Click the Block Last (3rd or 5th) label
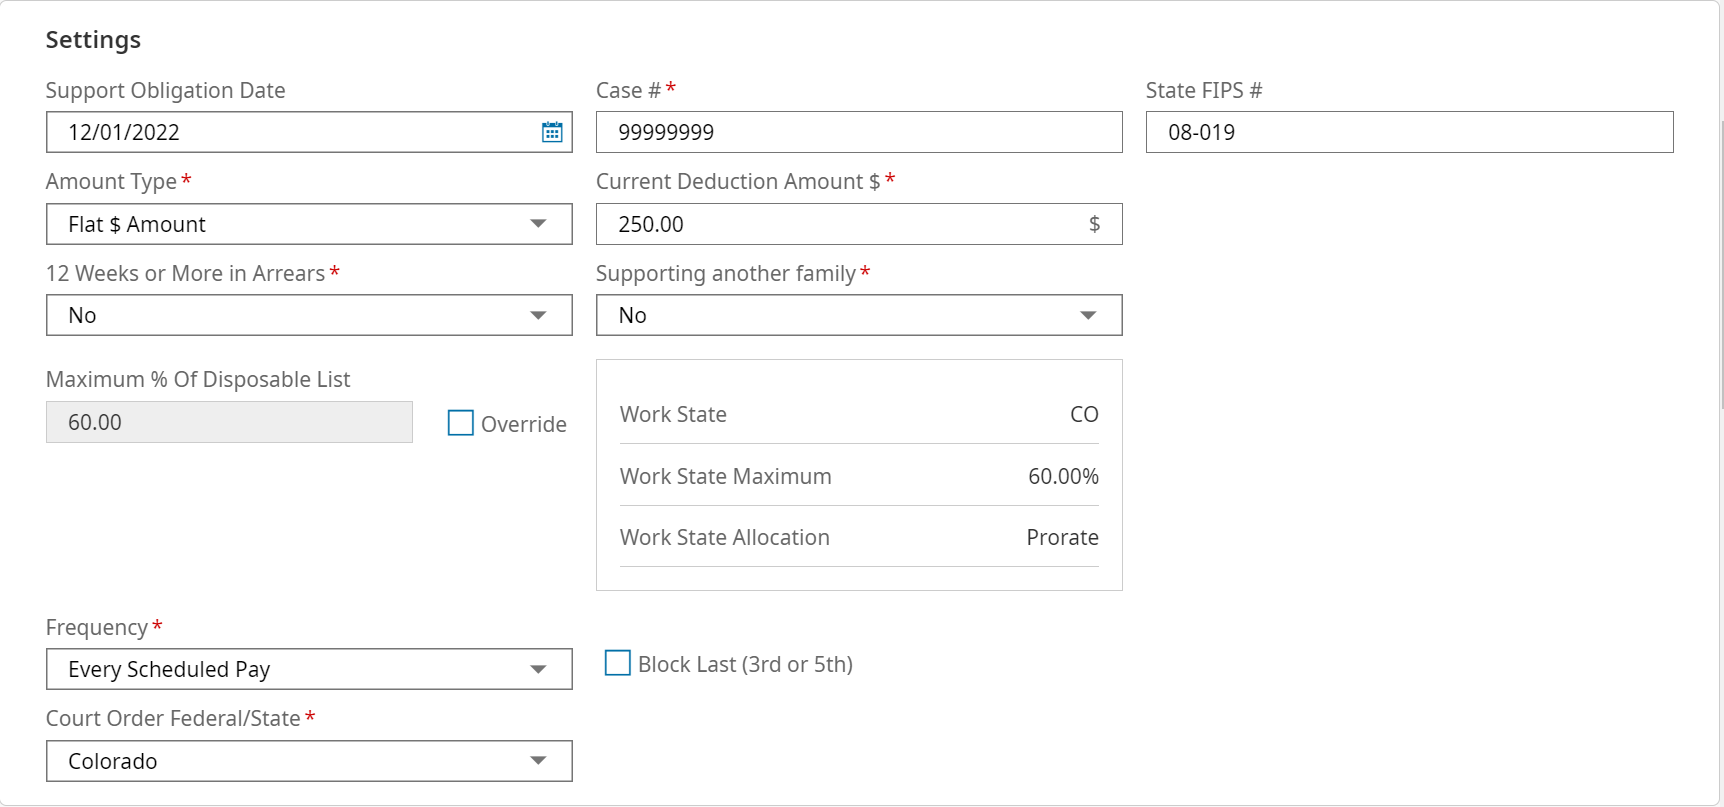This screenshot has height=807, width=1724. 745,664
